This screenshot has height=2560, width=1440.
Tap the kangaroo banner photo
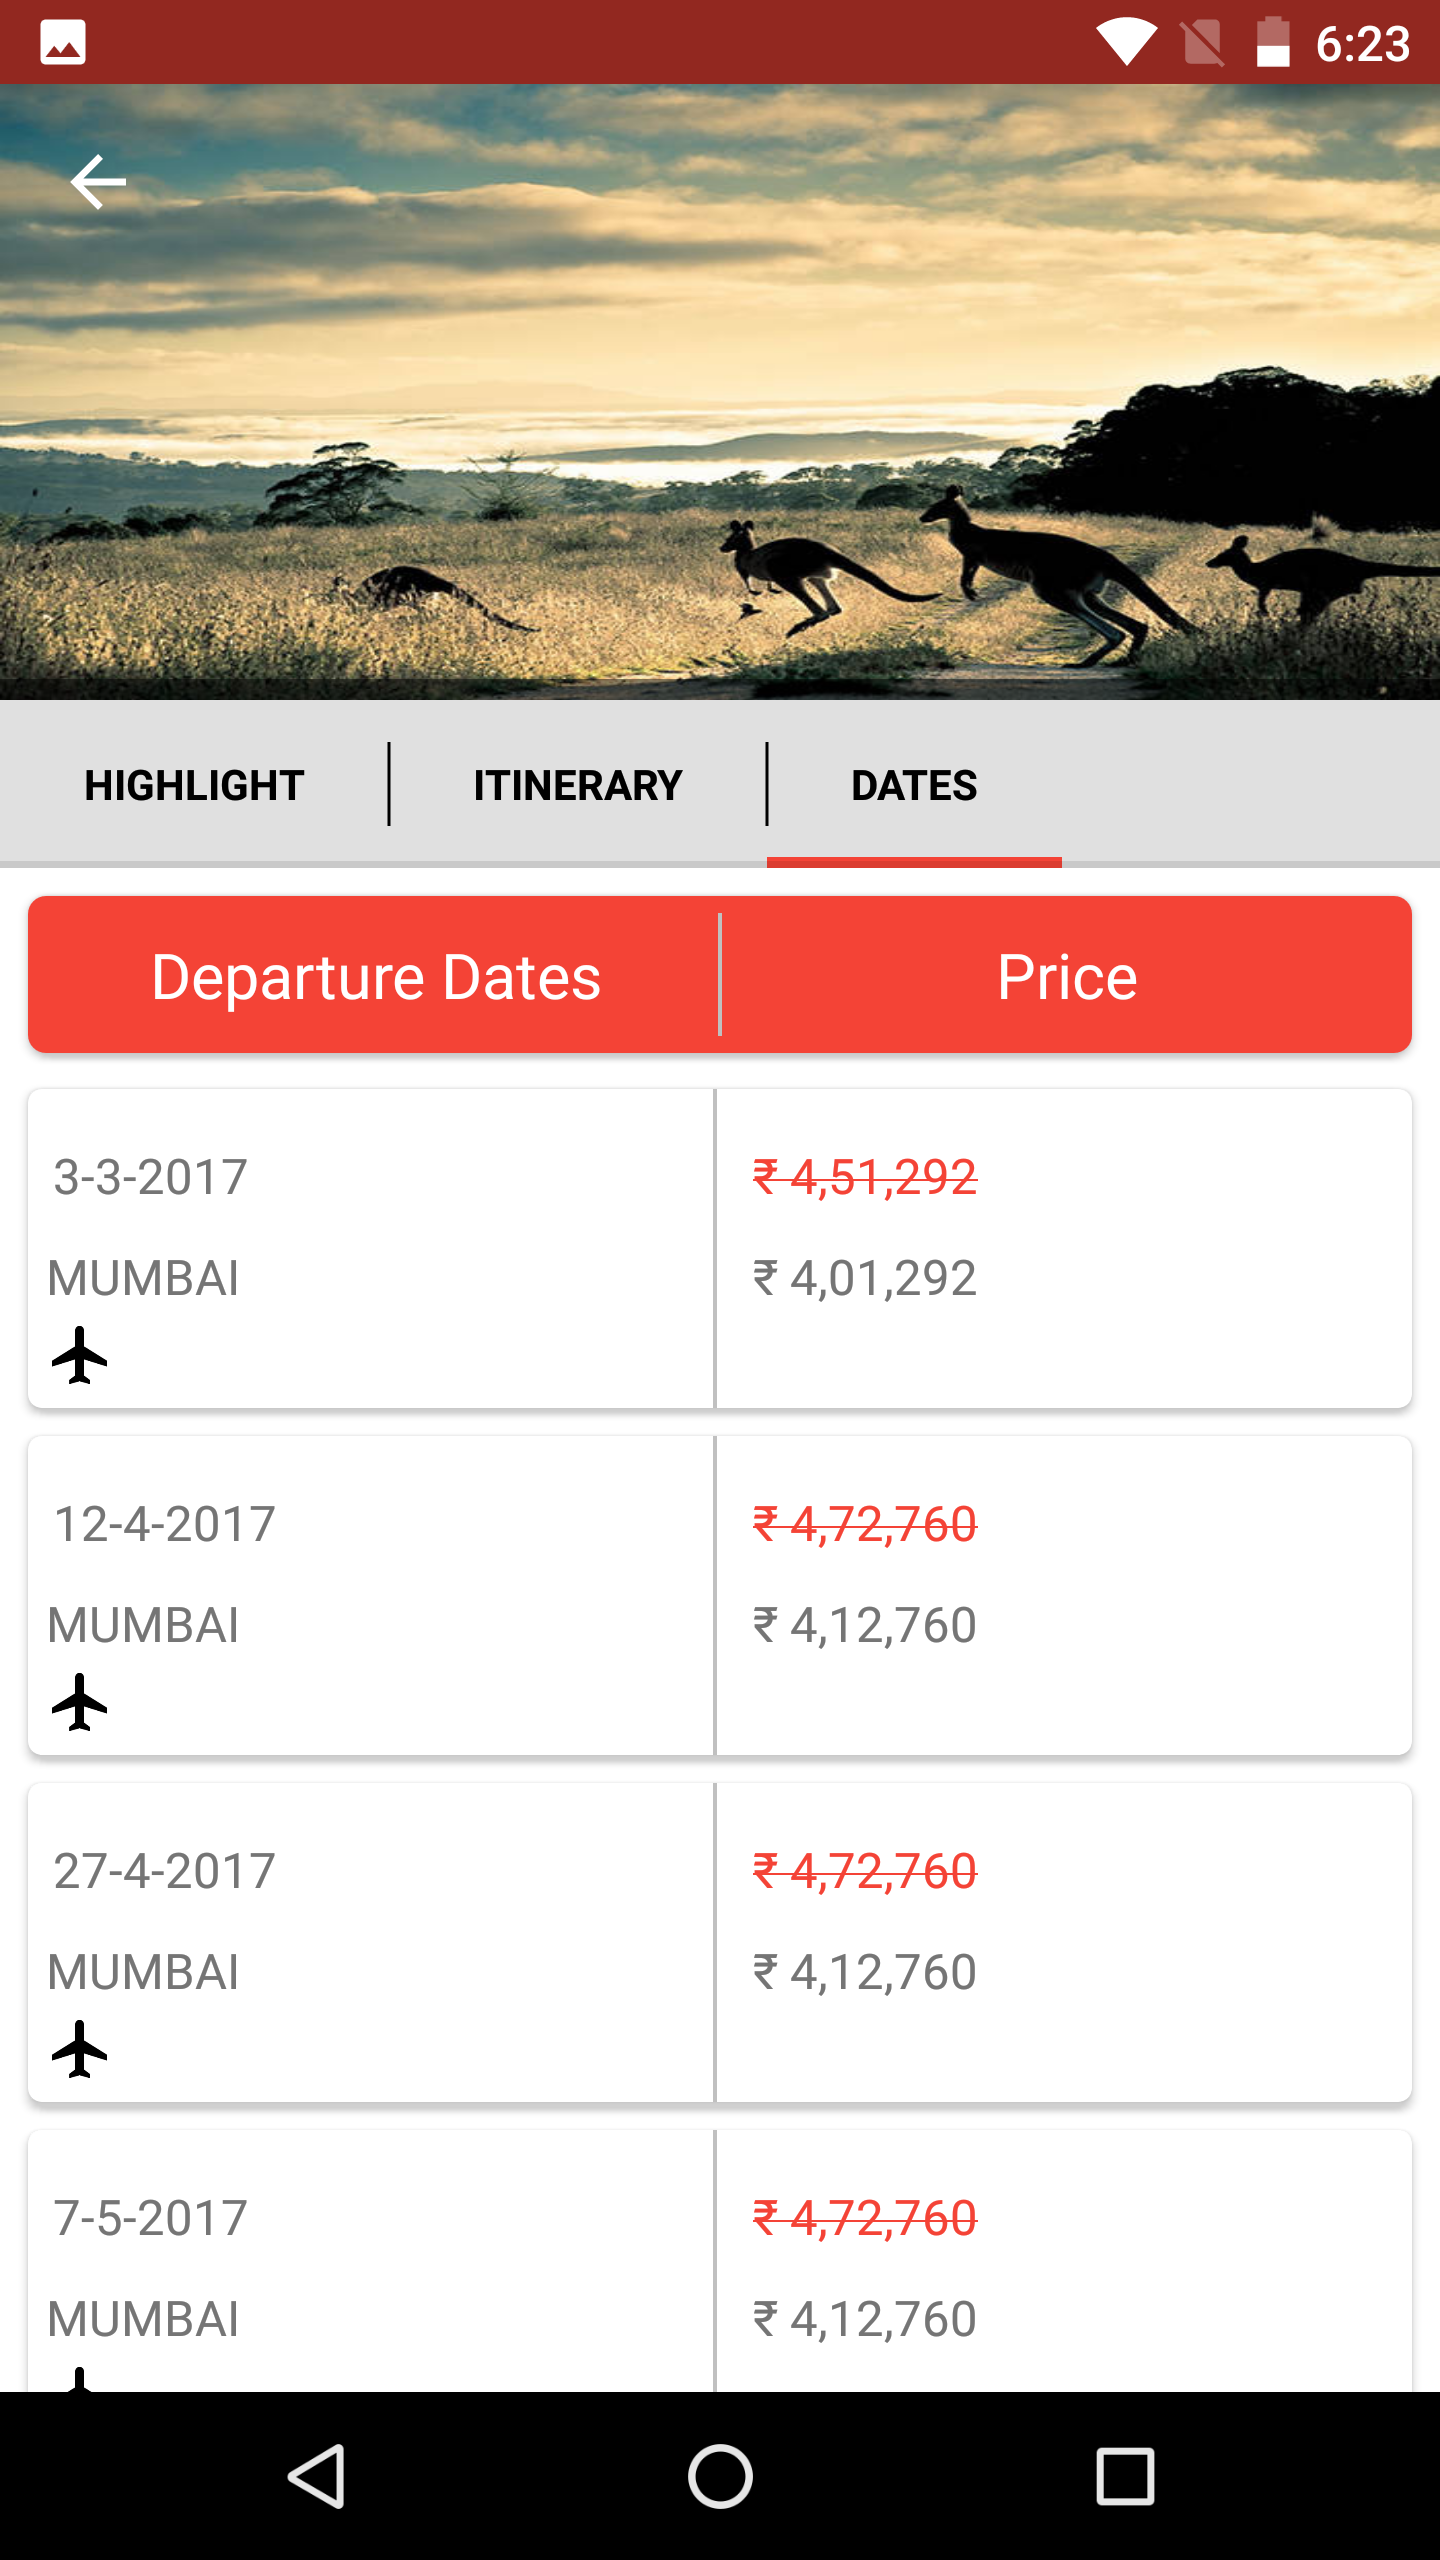tap(720, 392)
